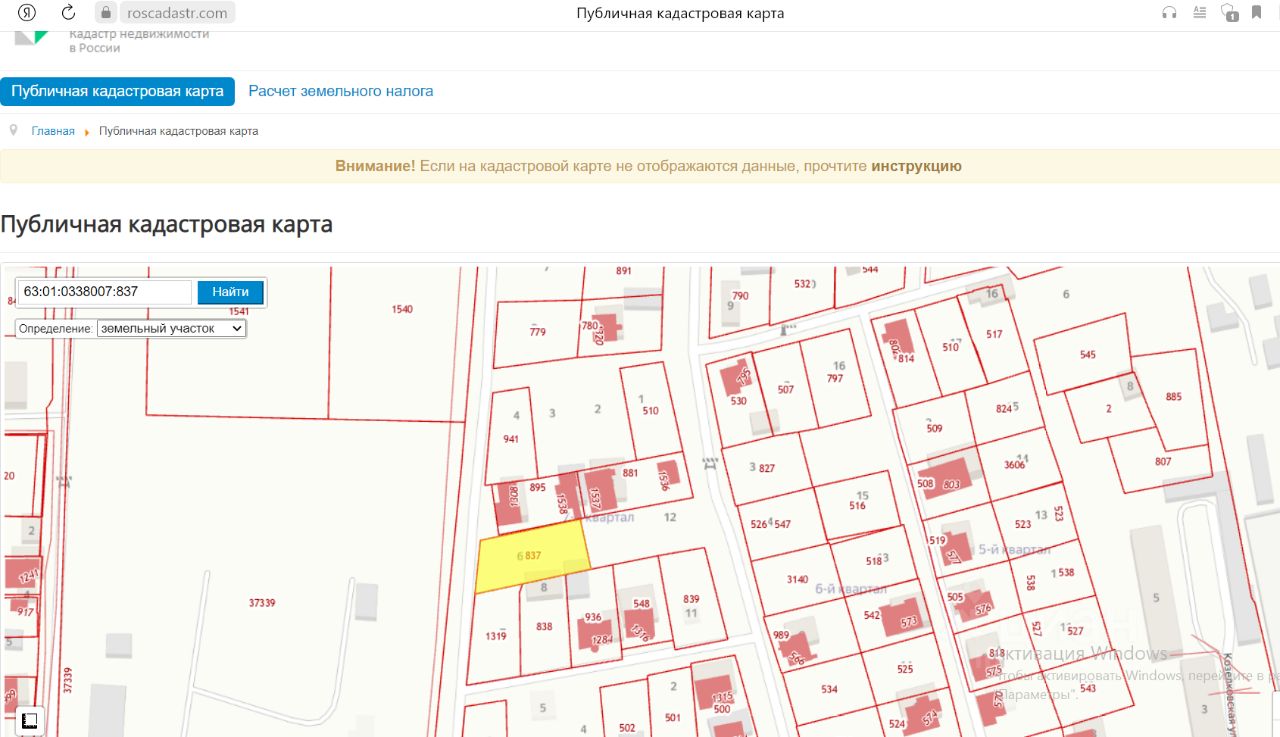
Task: Click parcel labeled 1540 on map
Action: pos(402,310)
